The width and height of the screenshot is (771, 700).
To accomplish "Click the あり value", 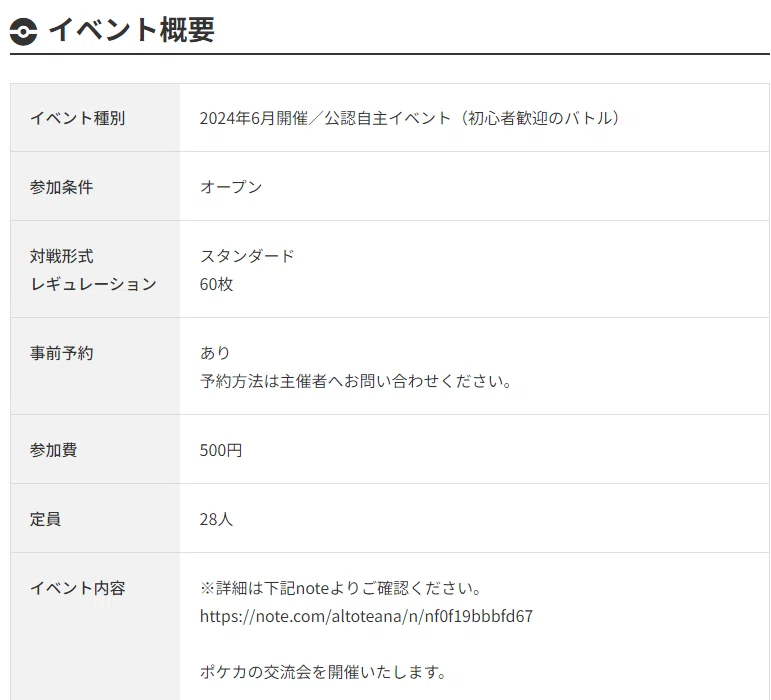I will [x=215, y=353].
